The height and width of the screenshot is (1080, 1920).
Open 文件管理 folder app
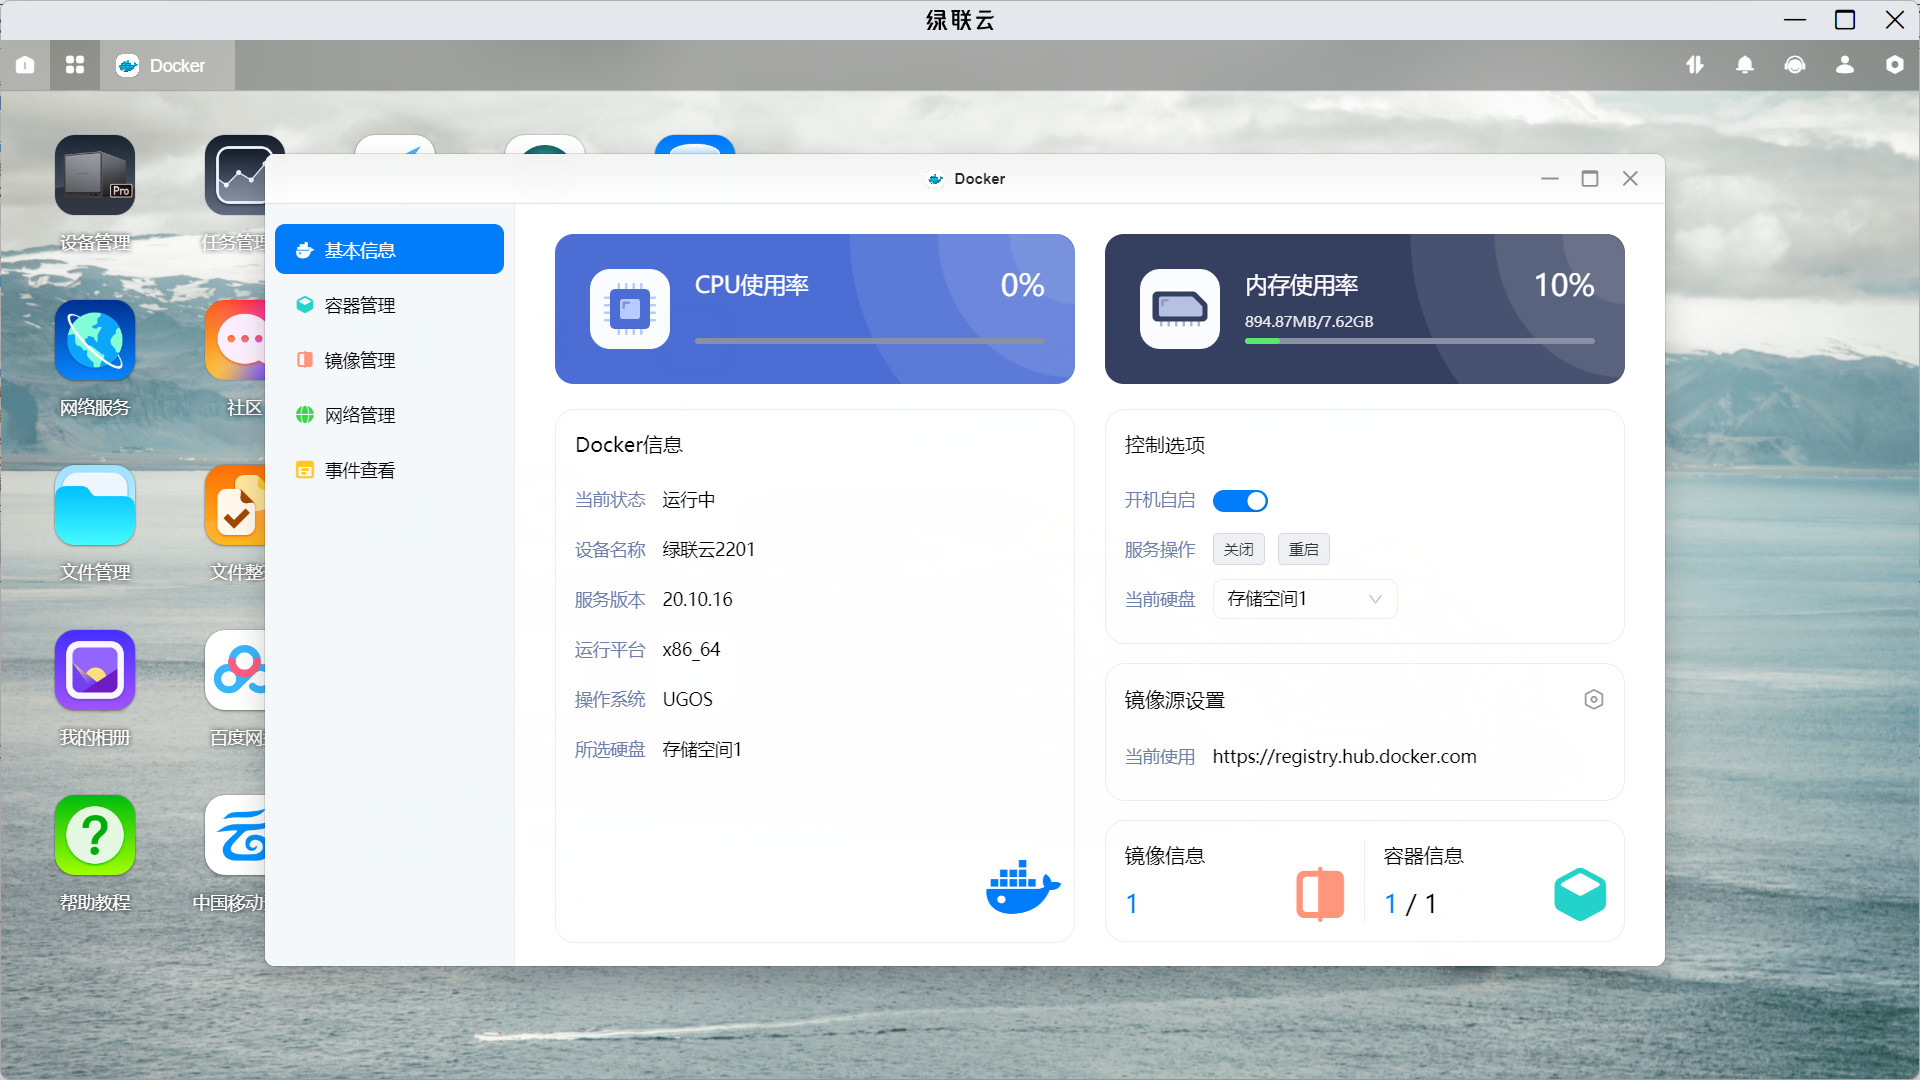[95, 506]
